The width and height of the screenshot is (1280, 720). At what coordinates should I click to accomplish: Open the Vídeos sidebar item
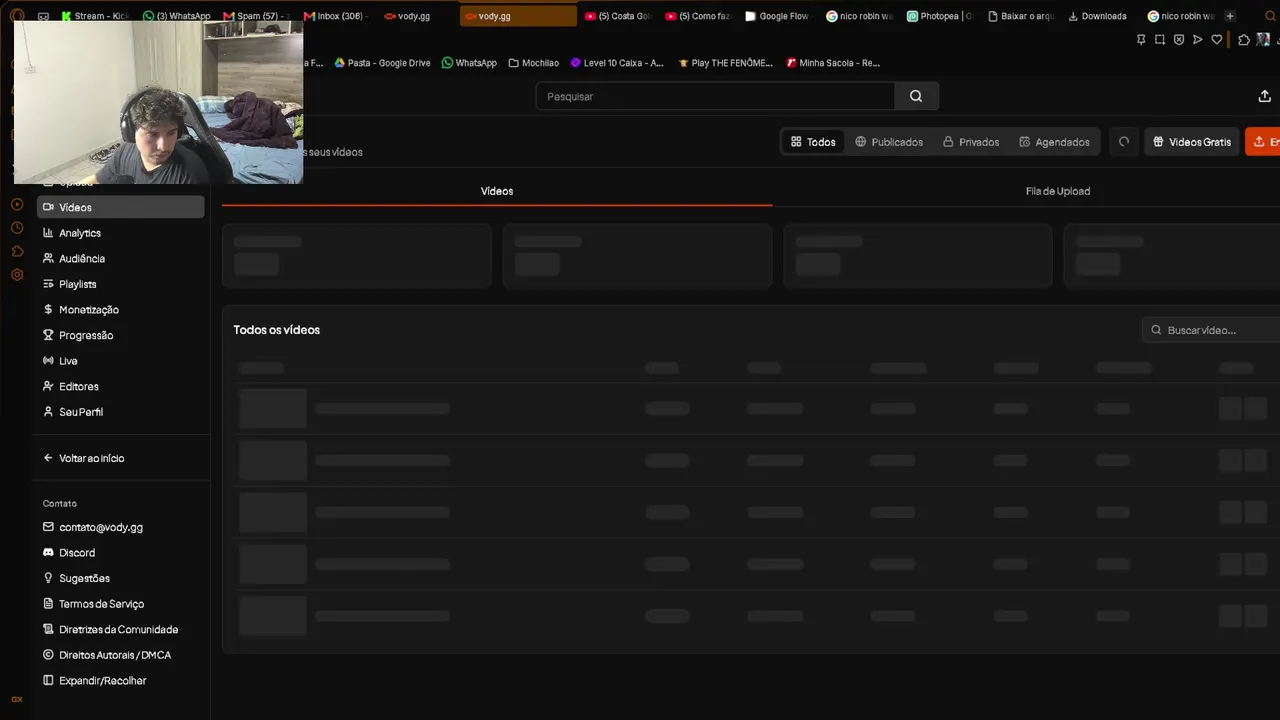(120, 207)
